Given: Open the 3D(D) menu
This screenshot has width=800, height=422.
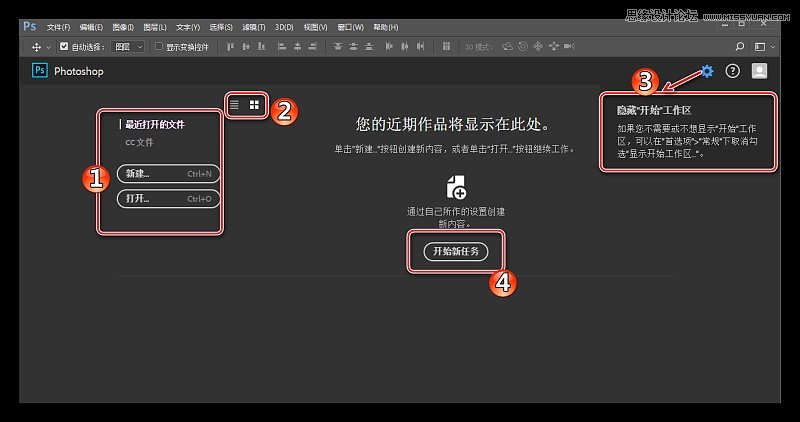Looking at the screenshot, I should pos(284,27).
